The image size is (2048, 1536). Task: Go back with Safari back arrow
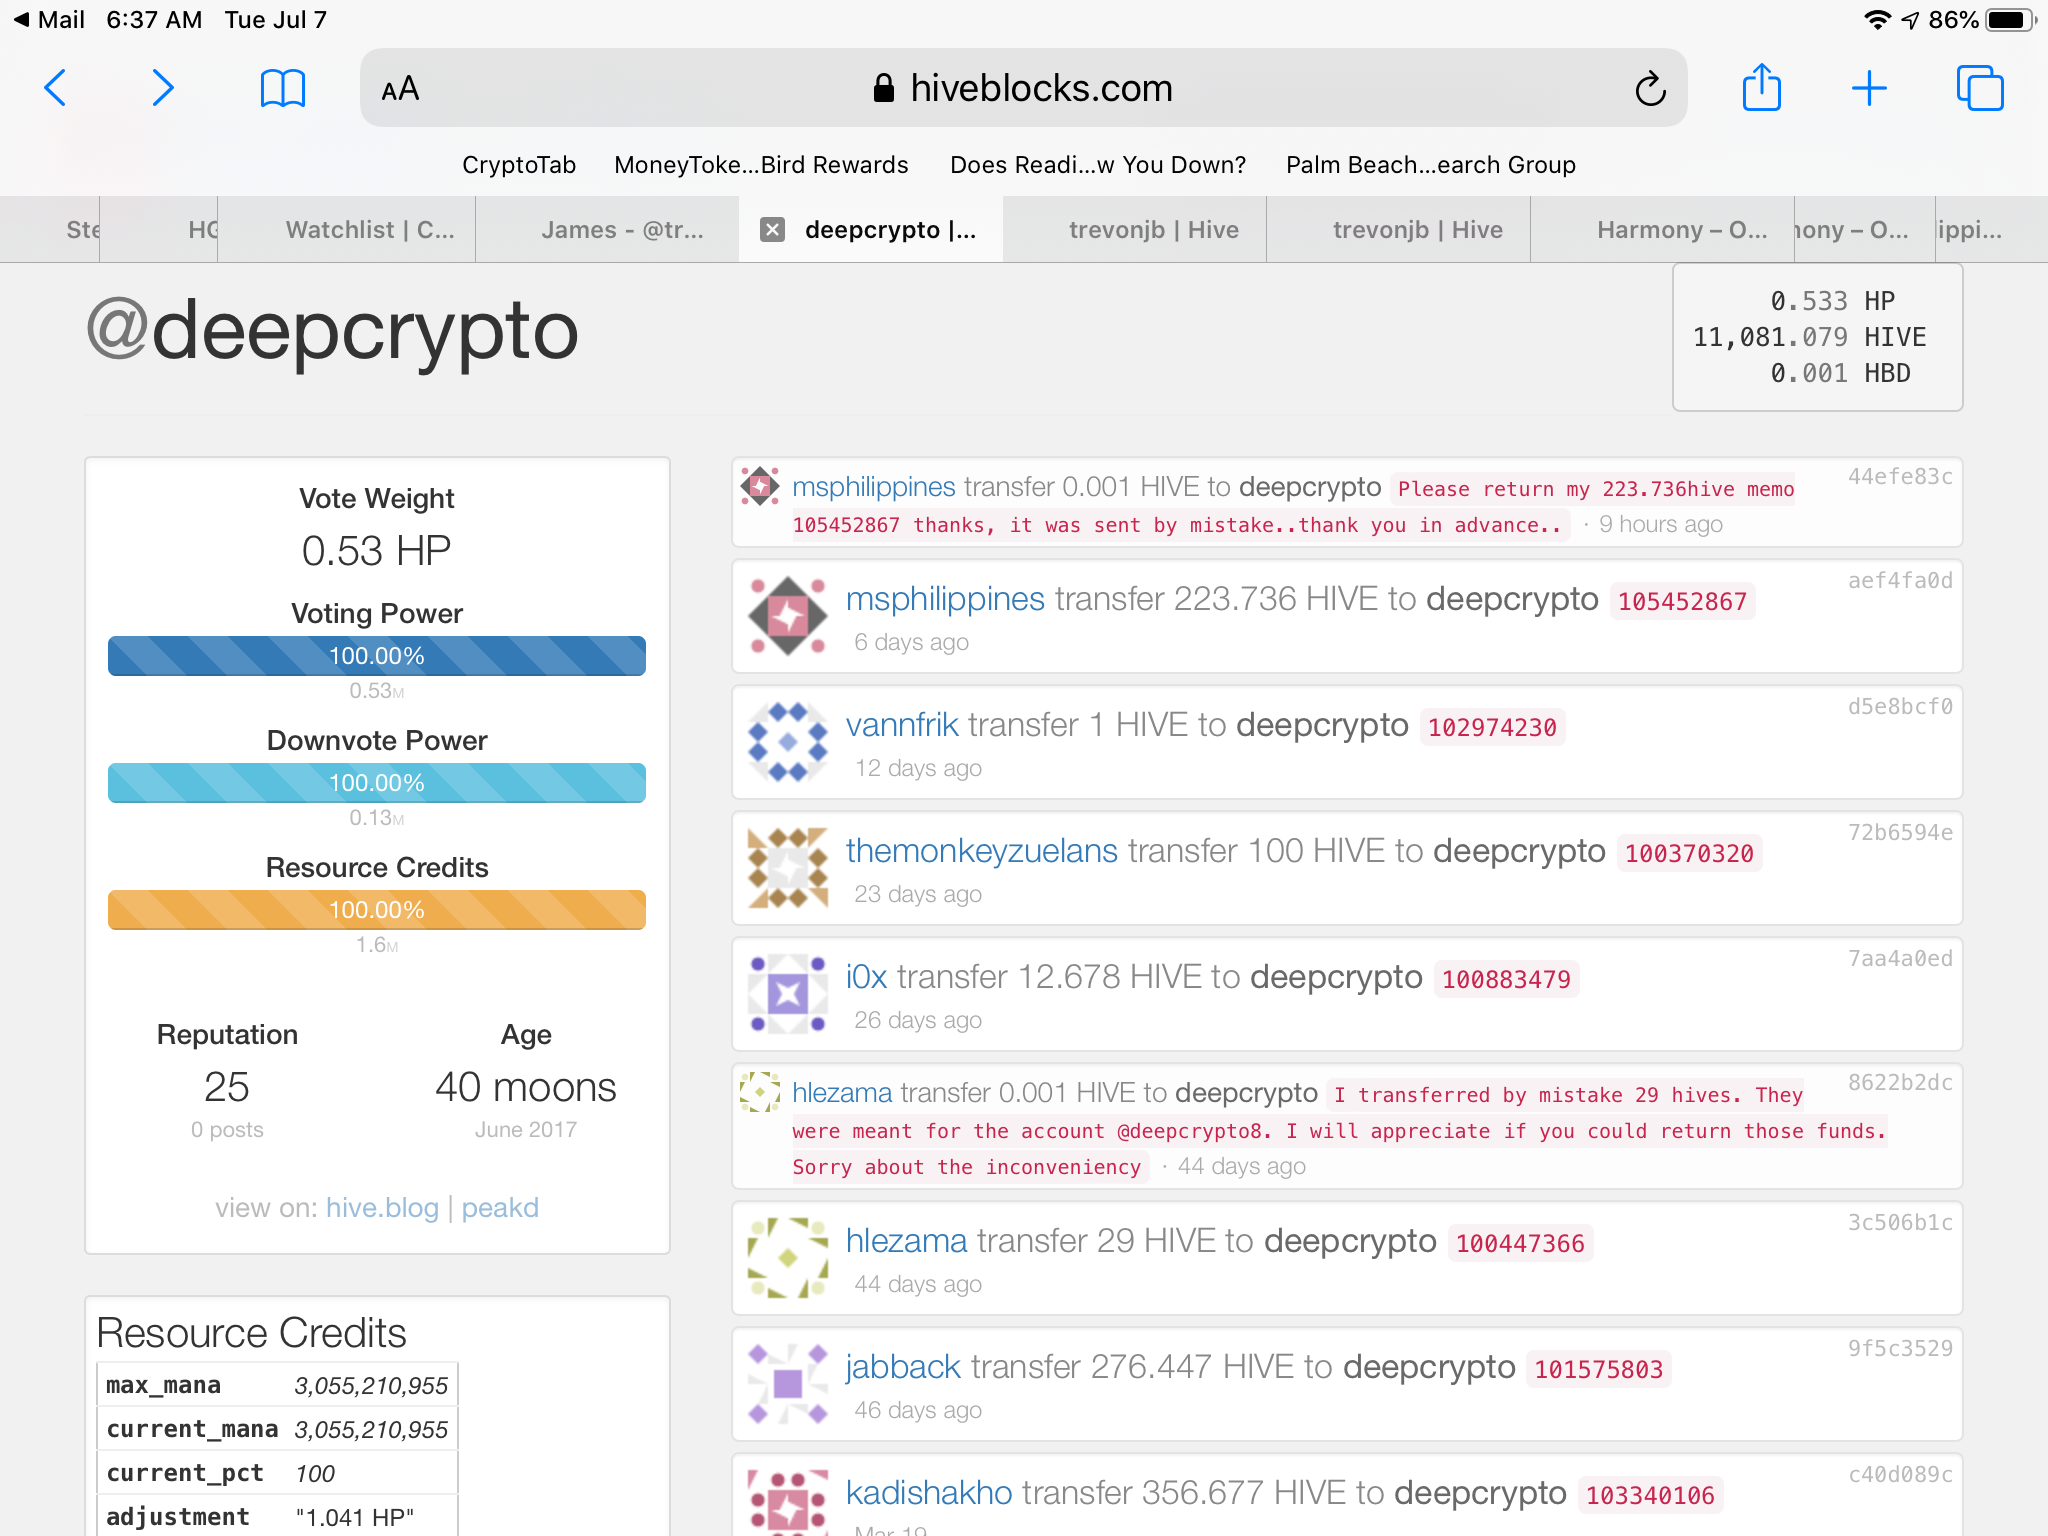click(x=56, y=88)
